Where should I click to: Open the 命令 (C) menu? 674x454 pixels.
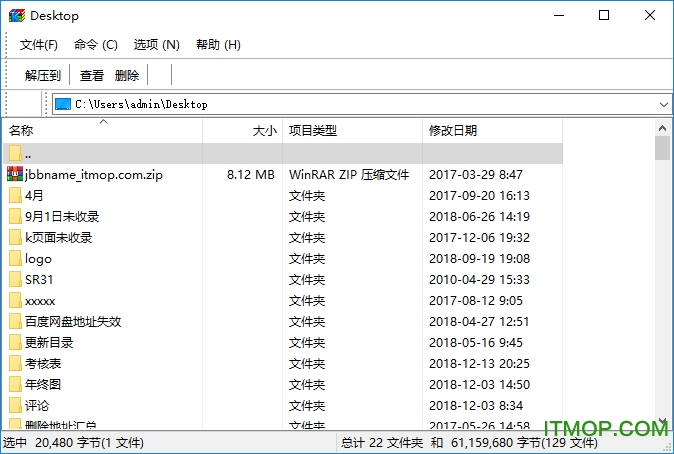(x=95, y=44)
